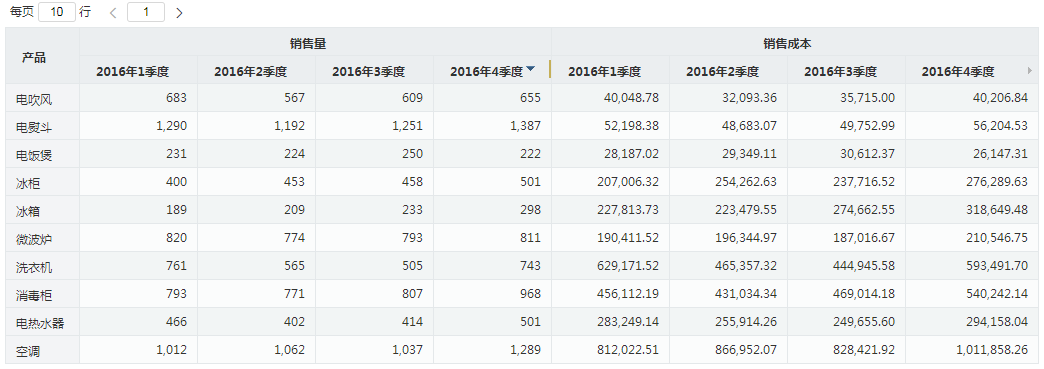The height and width of the screenshot is (369, 1044).
Task: Select cell value 1,387 in 电熨斗 row
Action: pos(525,126)
